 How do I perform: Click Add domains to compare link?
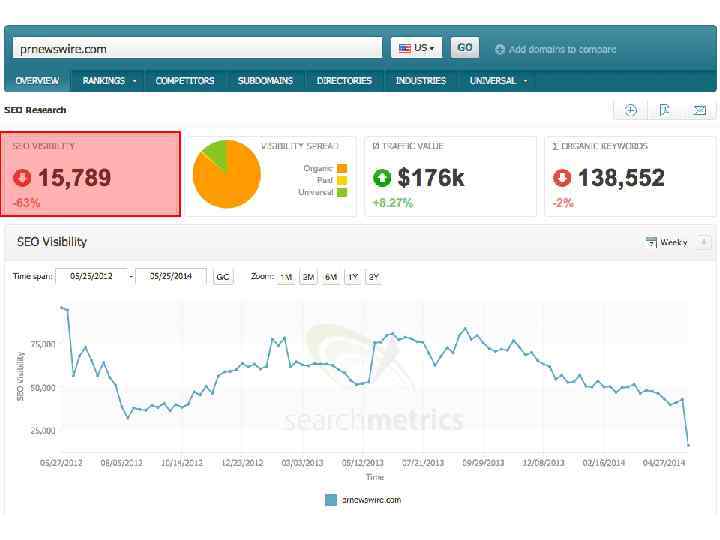562,49
